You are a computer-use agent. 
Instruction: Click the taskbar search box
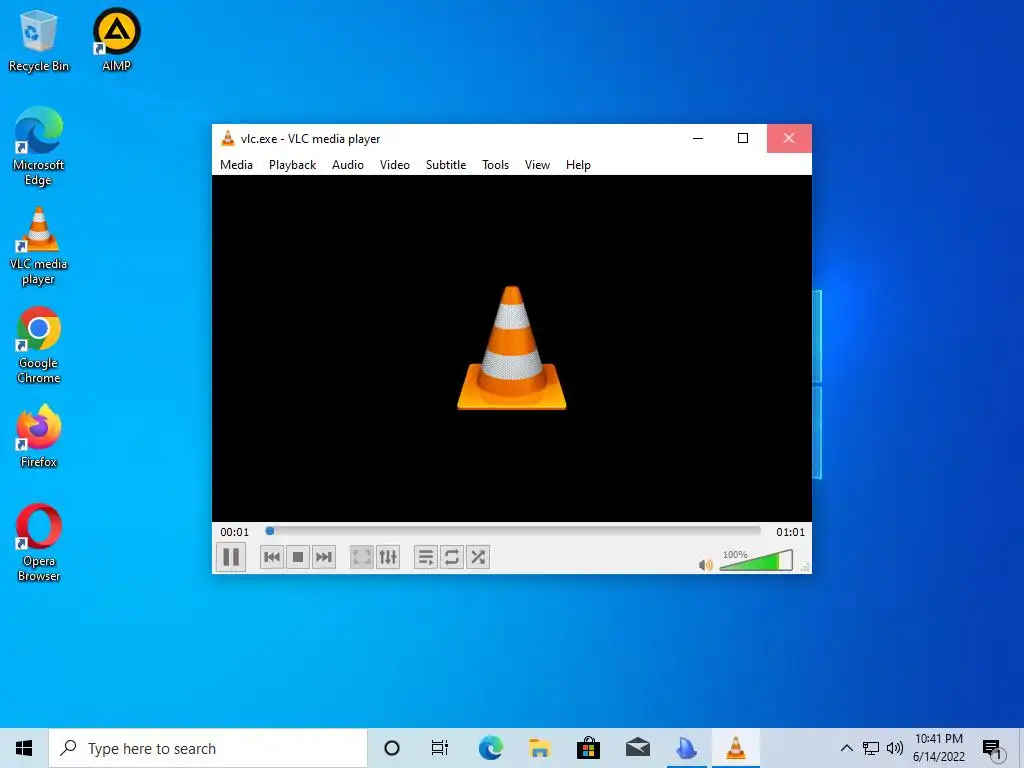click(208, 748)
